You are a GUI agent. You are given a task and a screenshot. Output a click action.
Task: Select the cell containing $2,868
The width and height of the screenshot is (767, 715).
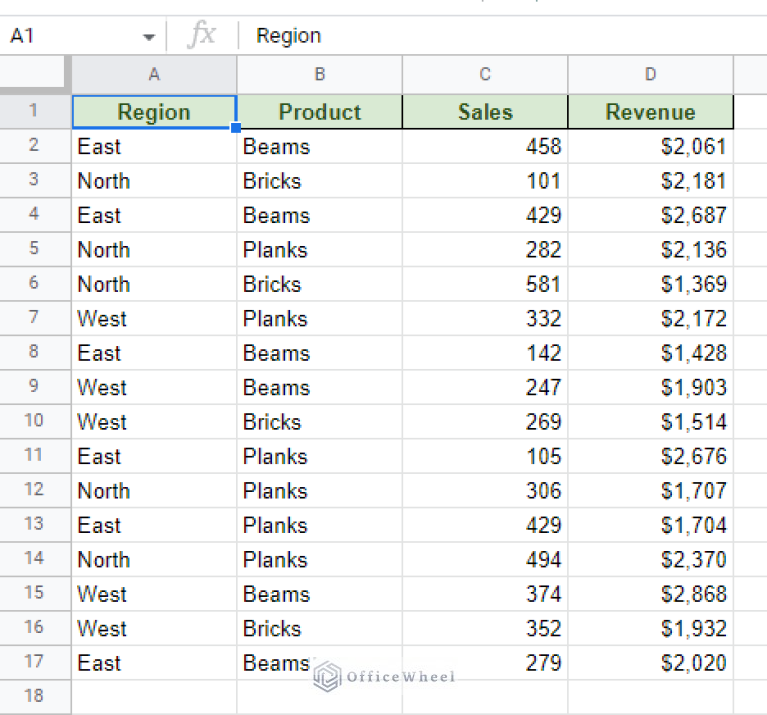click(650, 594)
